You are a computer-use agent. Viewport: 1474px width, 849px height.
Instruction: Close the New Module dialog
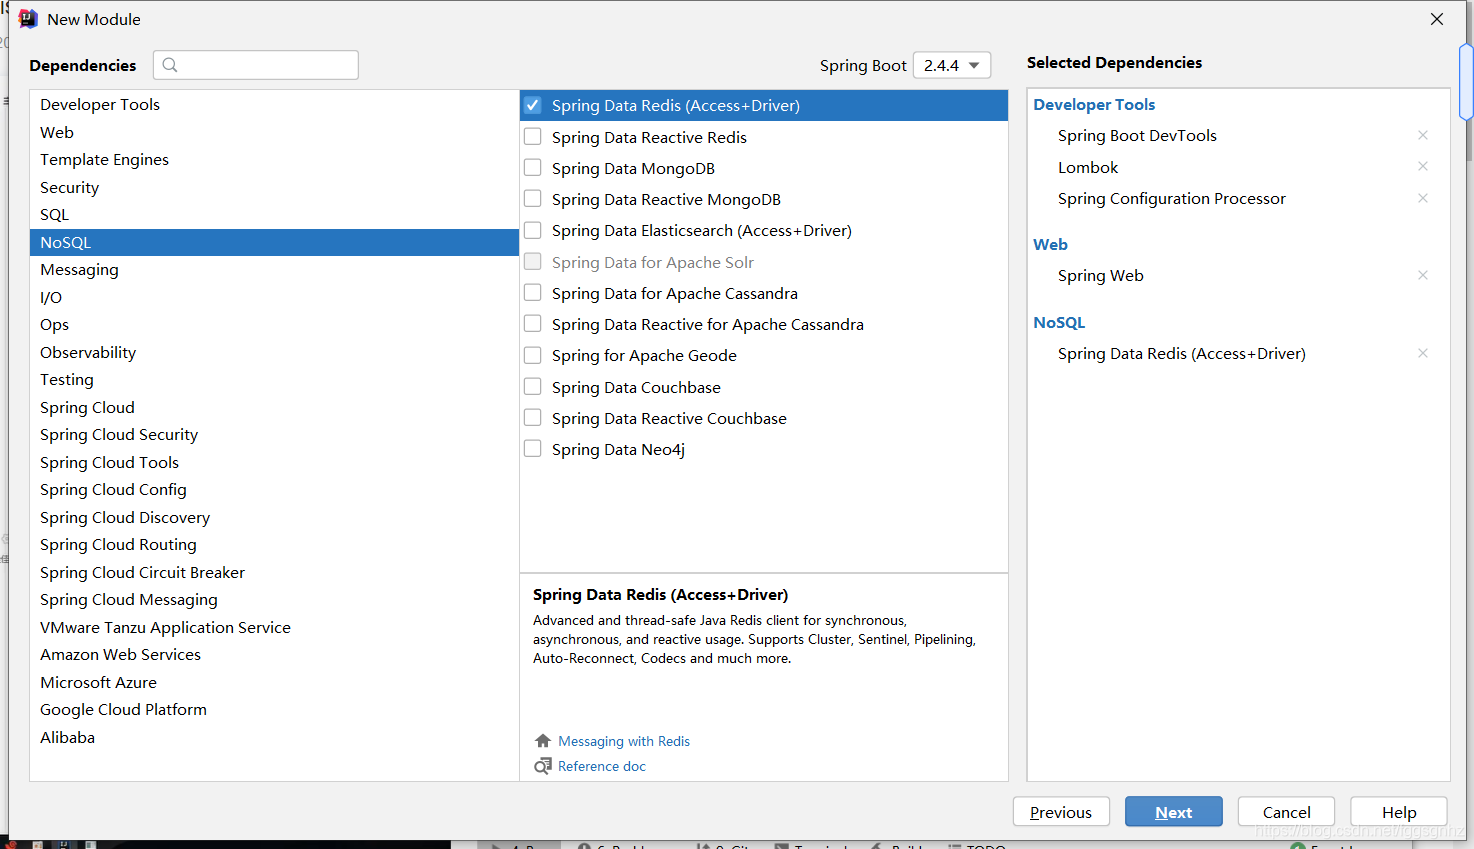(1437, 19)
